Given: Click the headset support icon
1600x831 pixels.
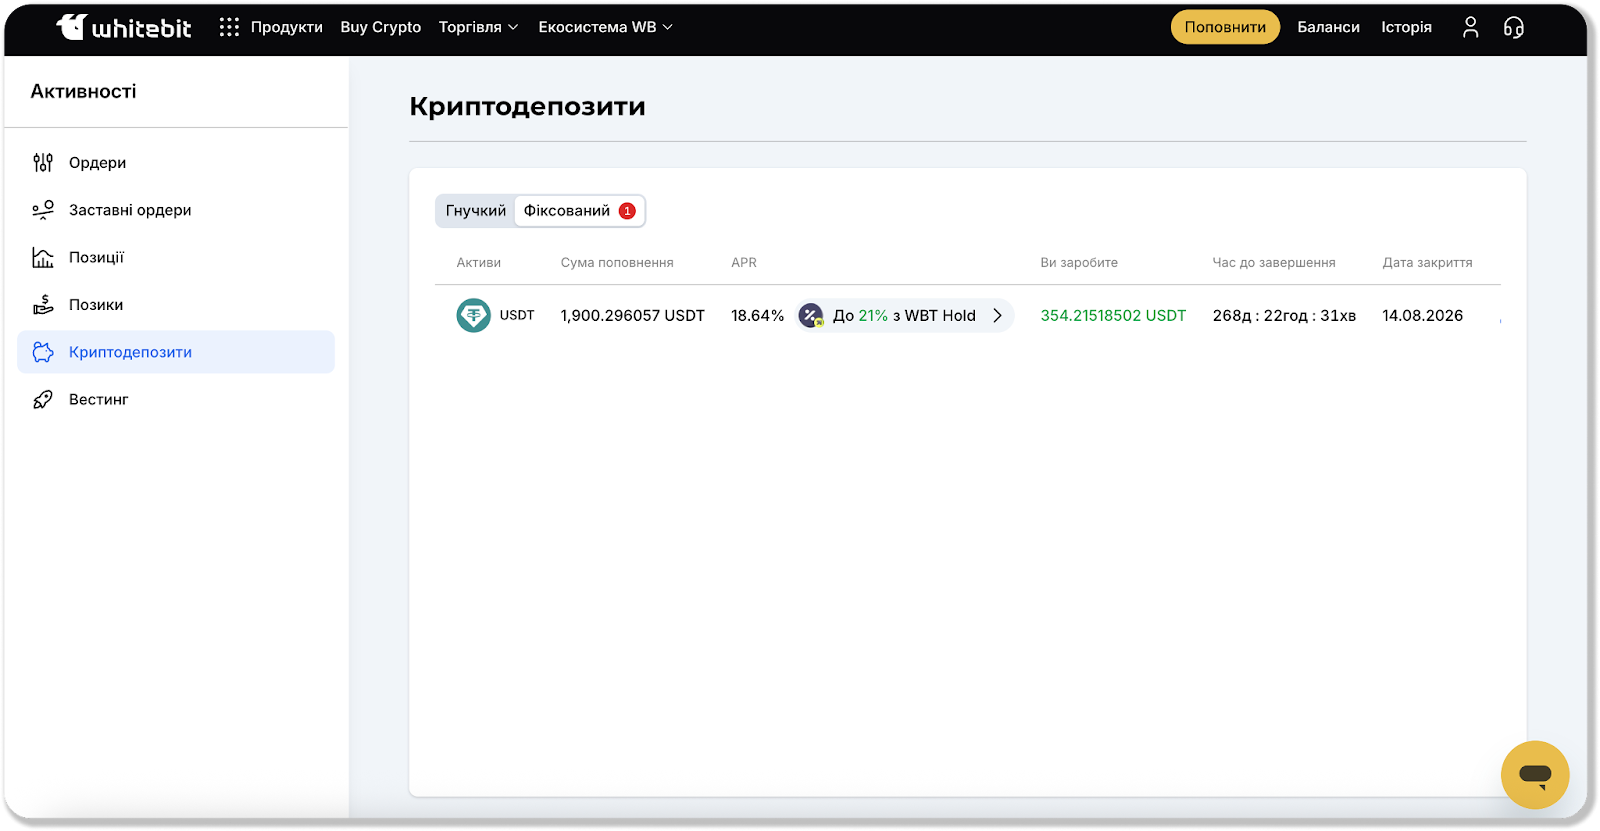Looking at the screenshot, I should 1514,27.
